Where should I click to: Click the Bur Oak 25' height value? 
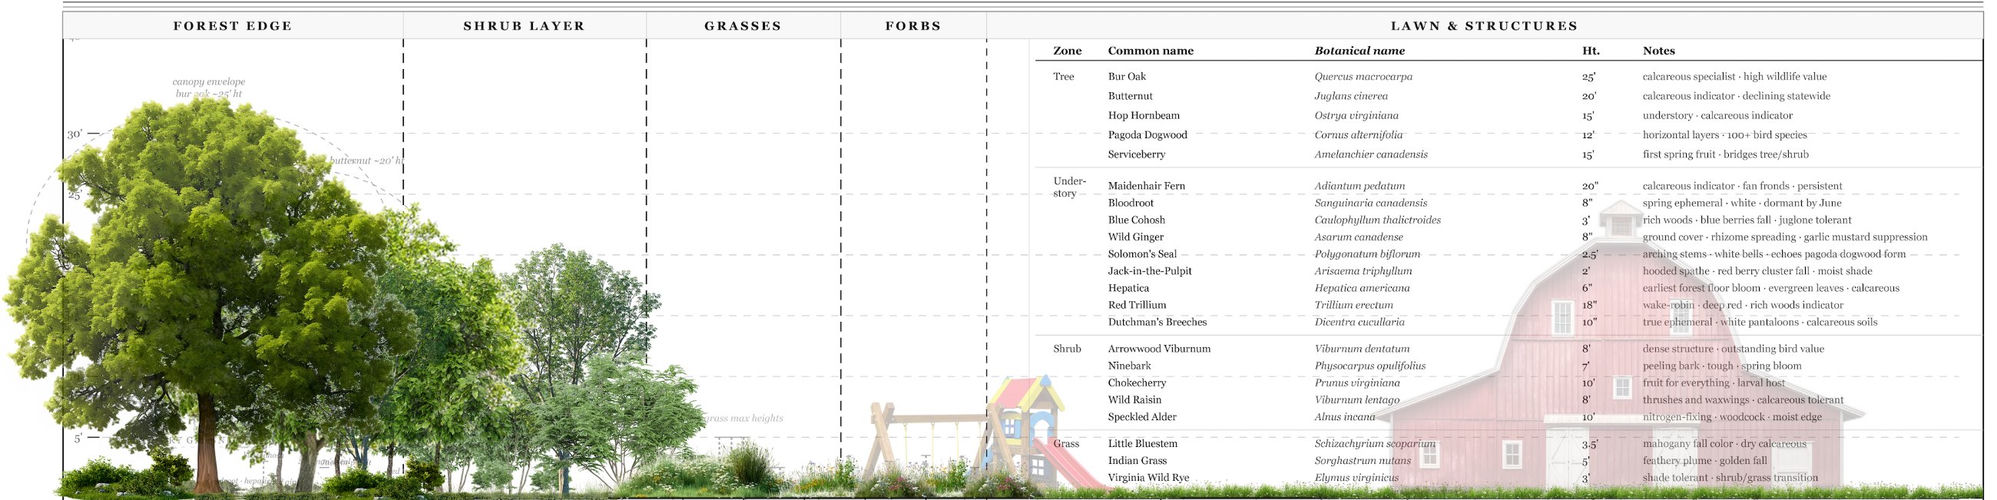coord(1588,77)
